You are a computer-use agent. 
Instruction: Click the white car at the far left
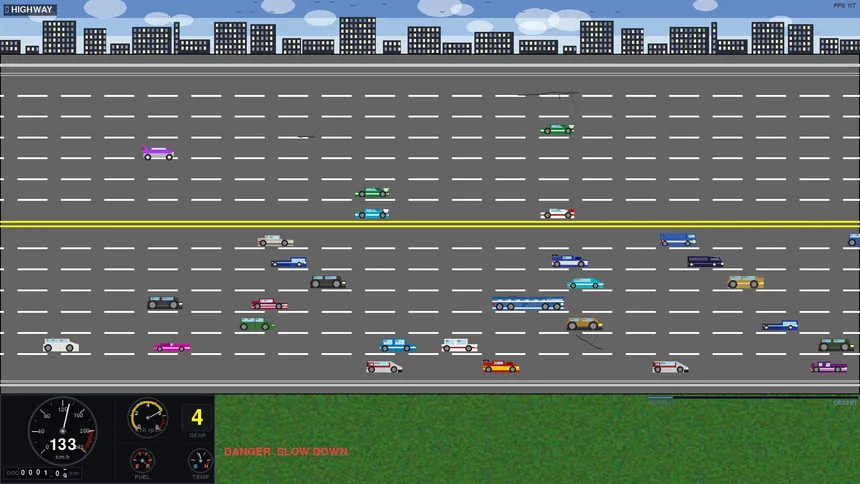click(61, 345)
